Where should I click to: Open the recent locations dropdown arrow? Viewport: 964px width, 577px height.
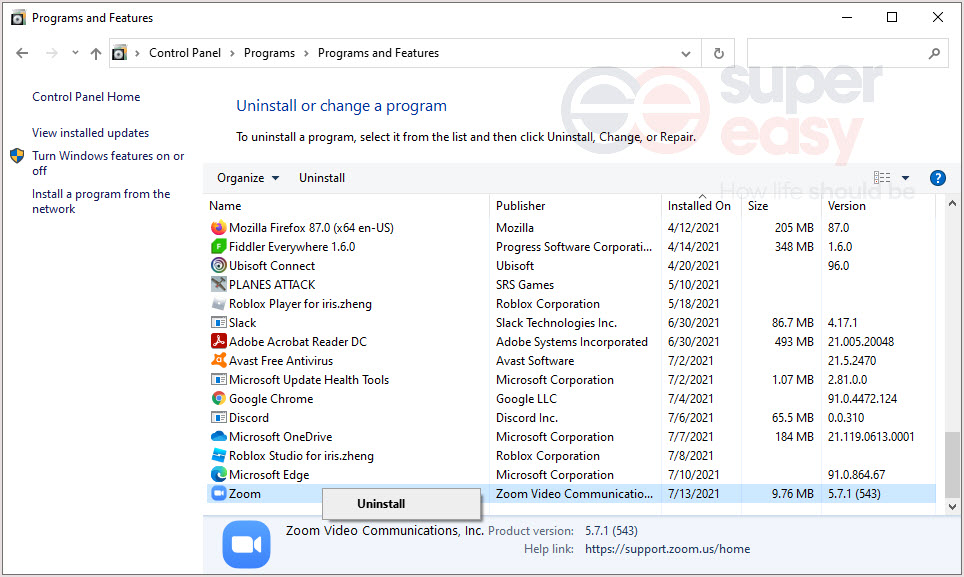[75, 53]
